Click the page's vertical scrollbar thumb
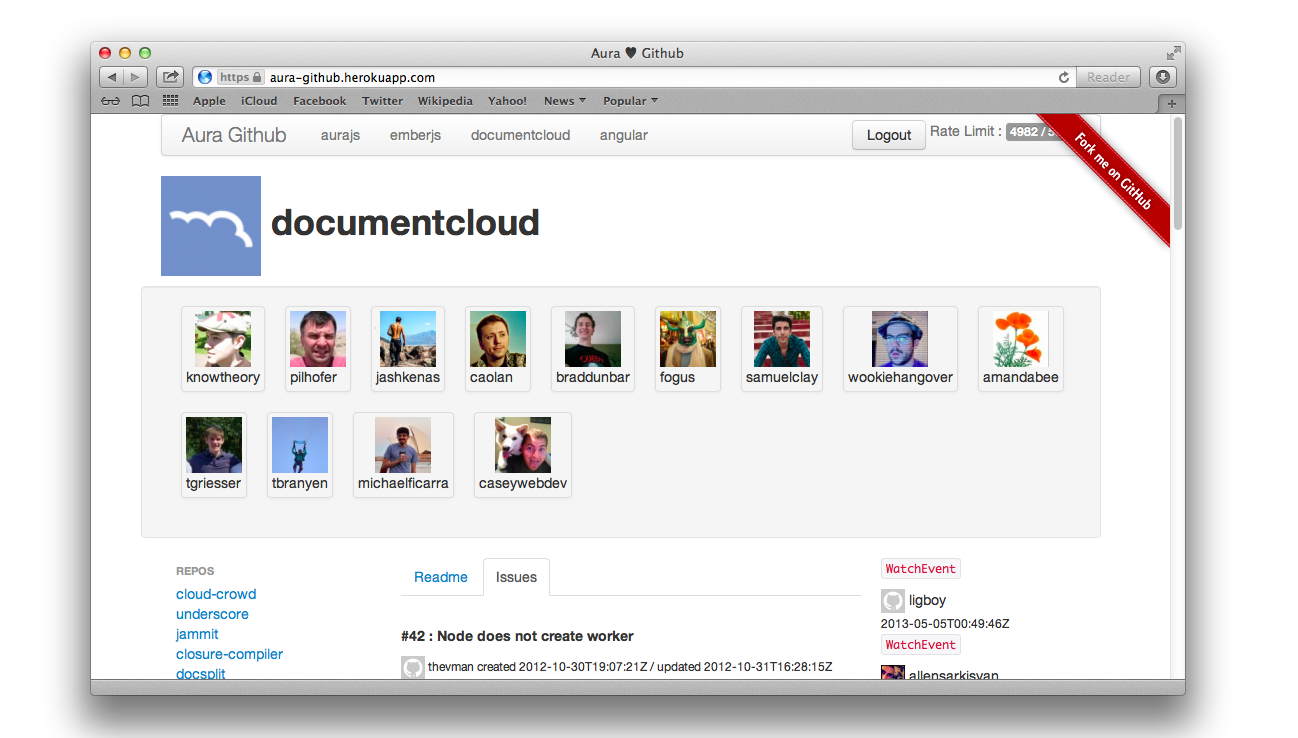Viewport: 1298px width, 738px height. pyautogui.click(x=1178, y=172)
